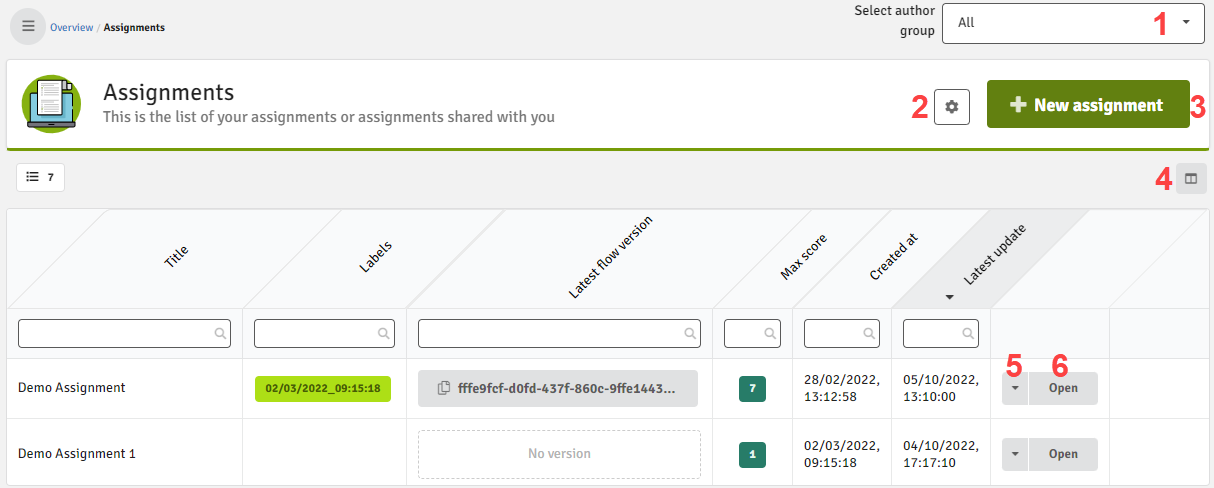
Task: Focus the Latest update filter input
Action: click(x=941, y=333)
